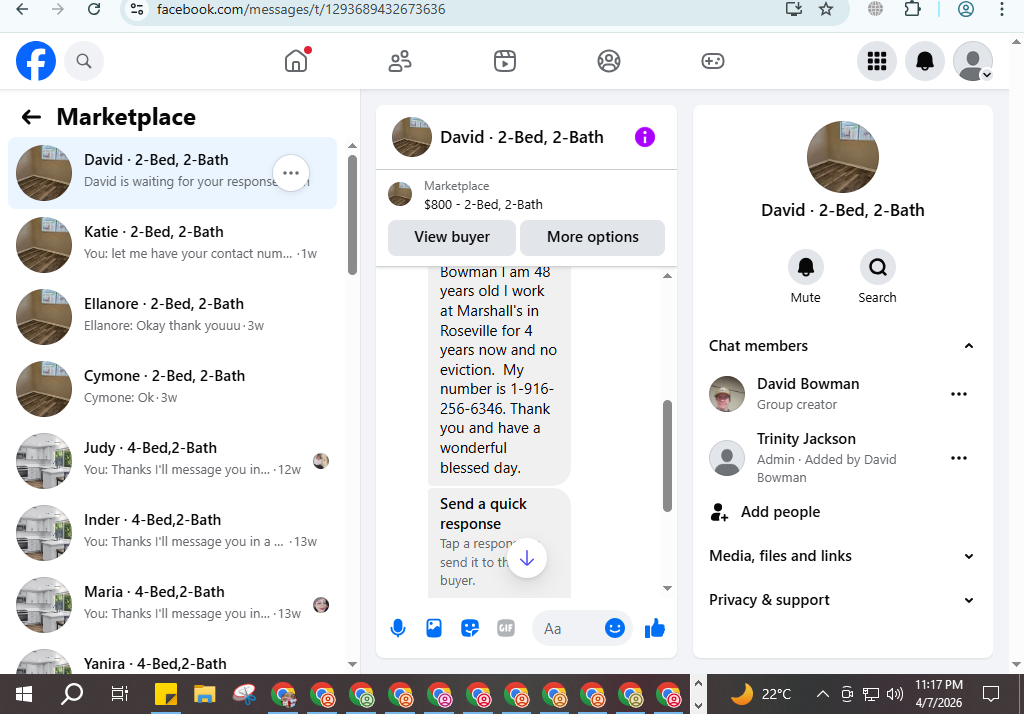This screenshot has width=1024, height=714.
Task: Go to the Home feed icon
Action: pyautogui.click(x=296, y=61)
